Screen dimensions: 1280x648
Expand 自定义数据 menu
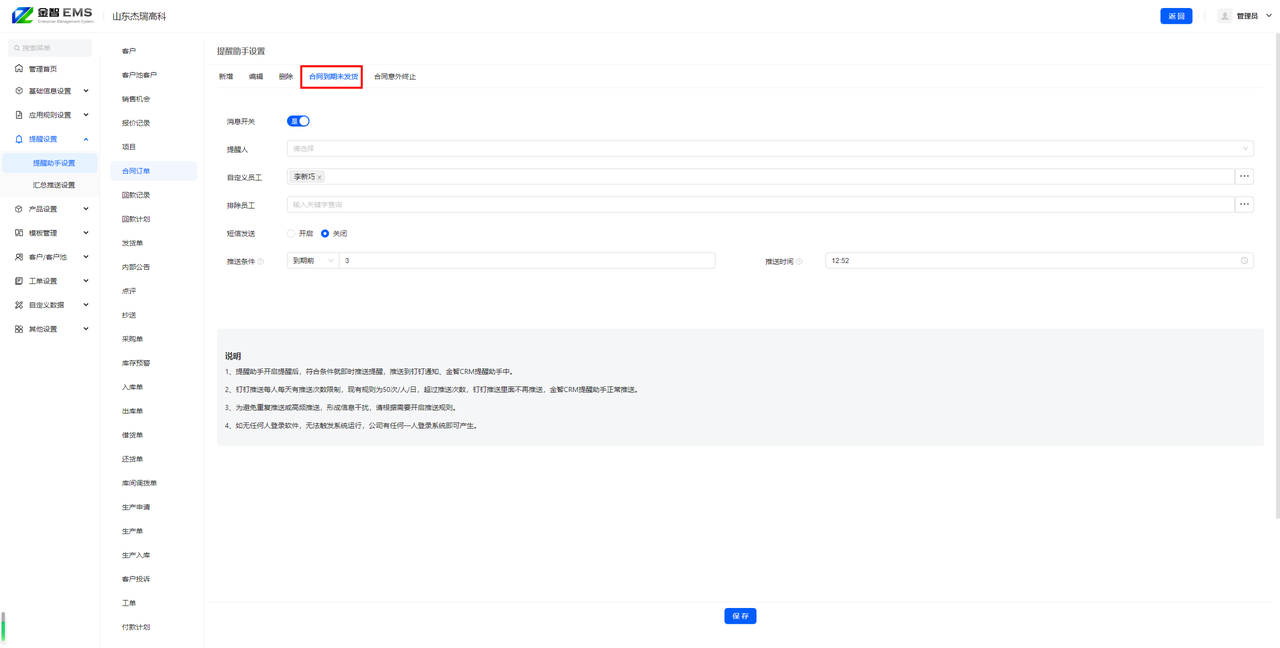(86, 305)
